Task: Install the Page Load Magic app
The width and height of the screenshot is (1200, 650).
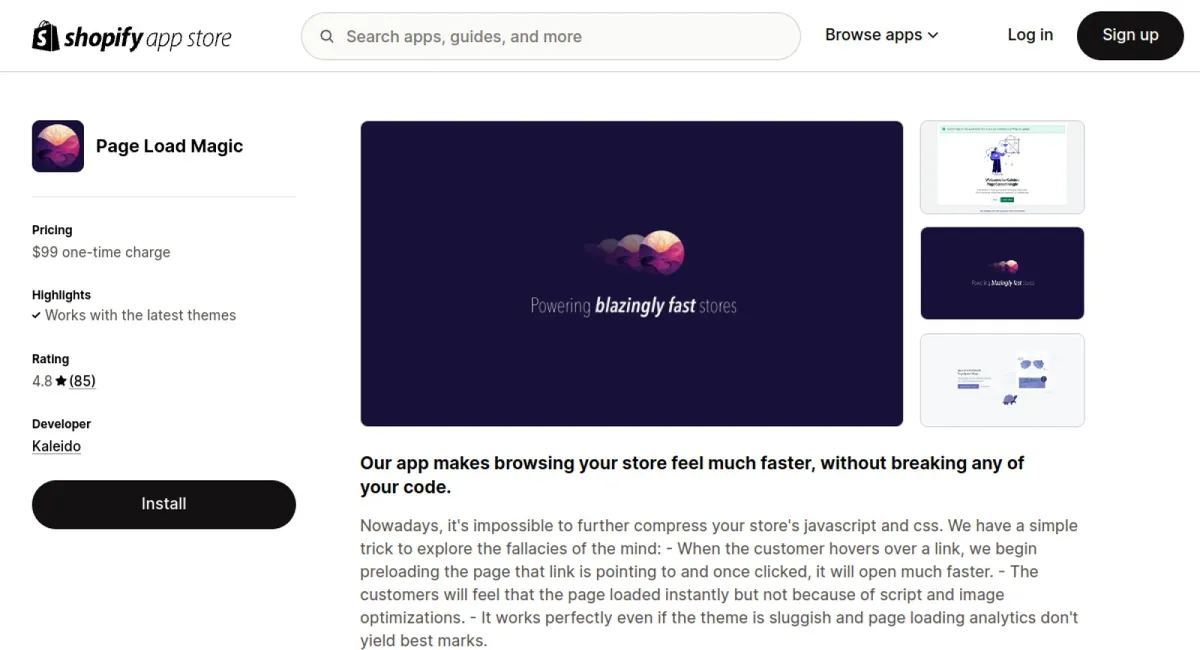Action: pyautogui.click(x=164, y=504)
